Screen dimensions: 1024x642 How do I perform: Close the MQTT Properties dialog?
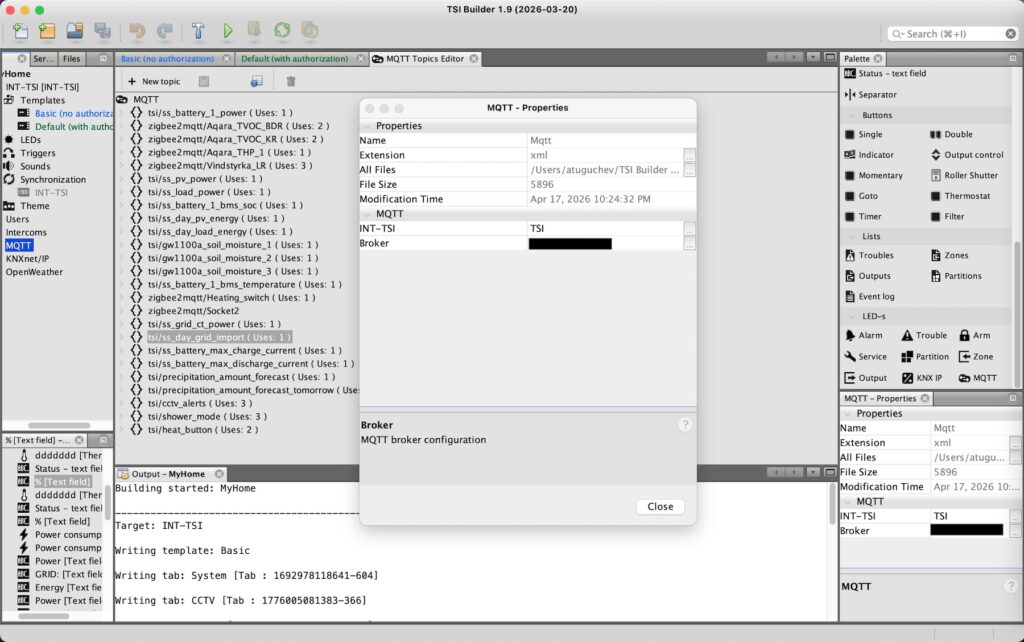point(660,507)
